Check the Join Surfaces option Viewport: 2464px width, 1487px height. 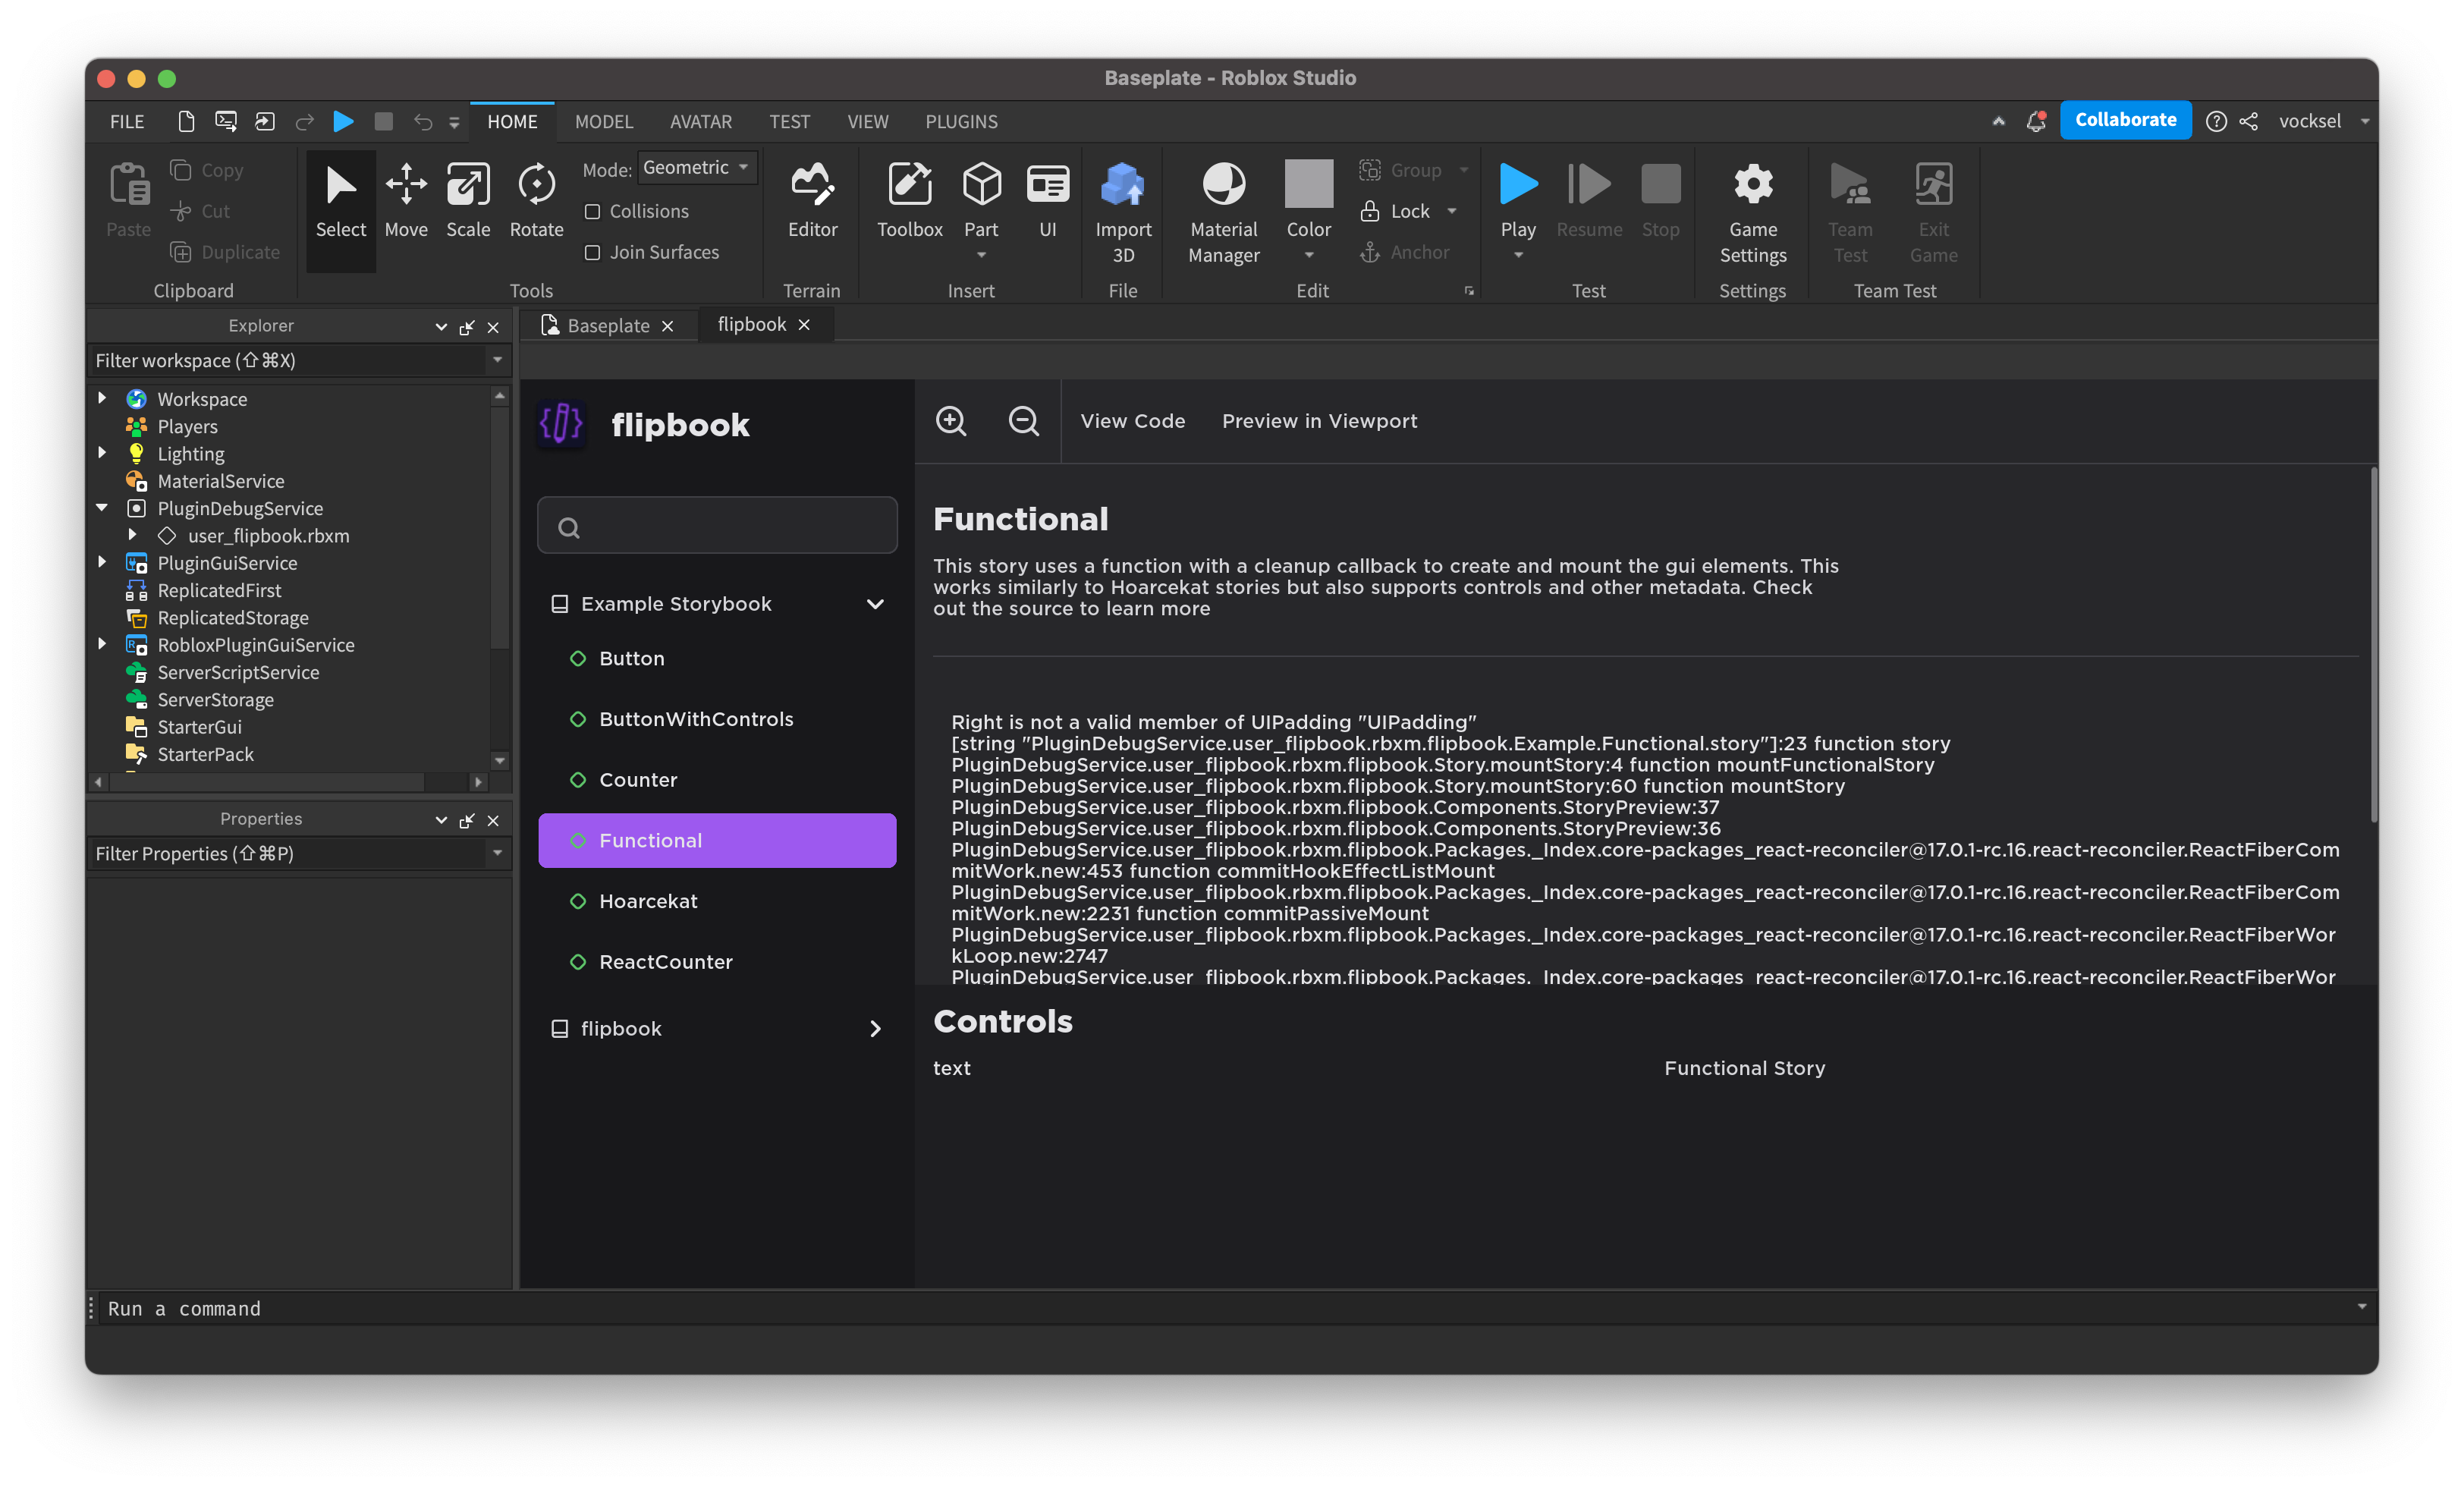[592, 252]
